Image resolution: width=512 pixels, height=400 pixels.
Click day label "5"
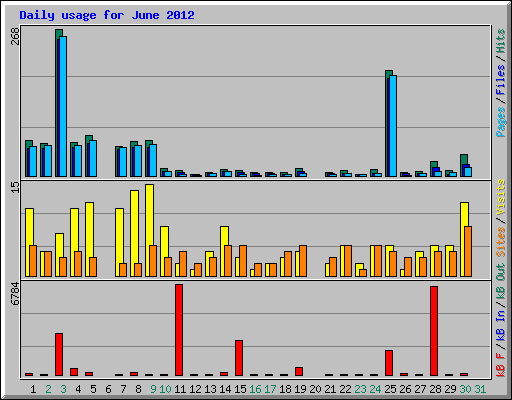93,389
